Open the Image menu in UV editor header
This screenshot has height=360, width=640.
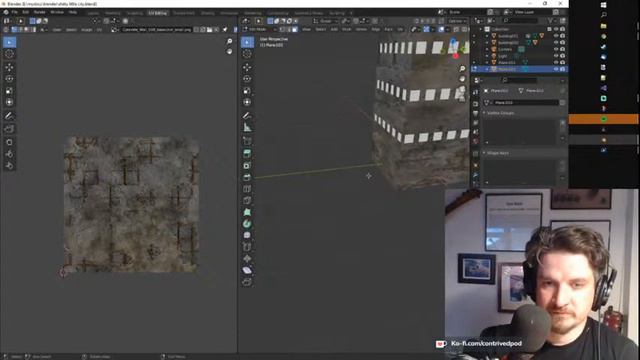[x=87, y=30]
